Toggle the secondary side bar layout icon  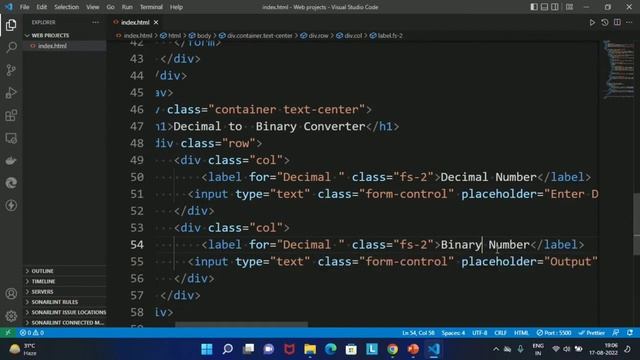click(555, 7)
